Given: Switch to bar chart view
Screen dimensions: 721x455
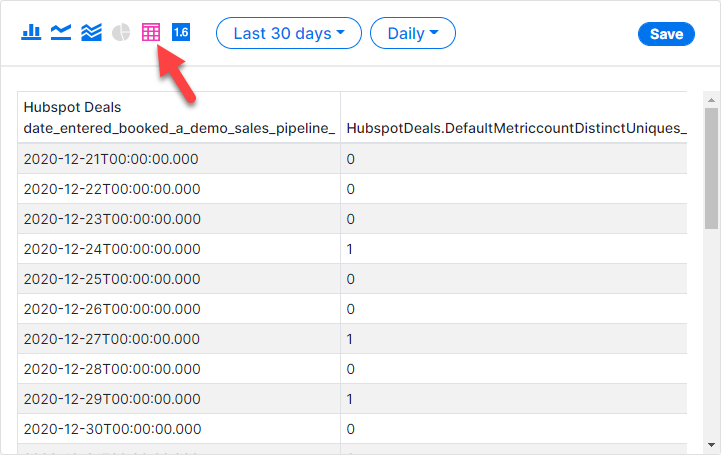Looking at the screenshot, I should tap(31, 33).
